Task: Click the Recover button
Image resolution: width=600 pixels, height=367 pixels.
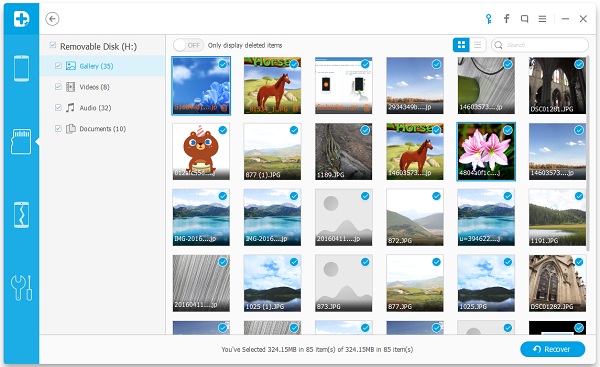Action: (x=553, y=349)
